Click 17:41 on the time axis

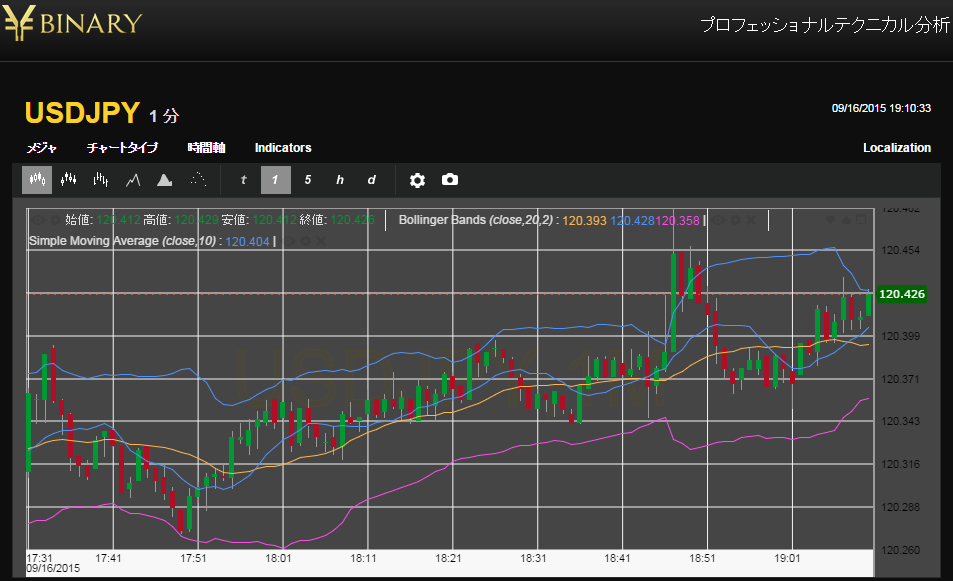point(109,558)
